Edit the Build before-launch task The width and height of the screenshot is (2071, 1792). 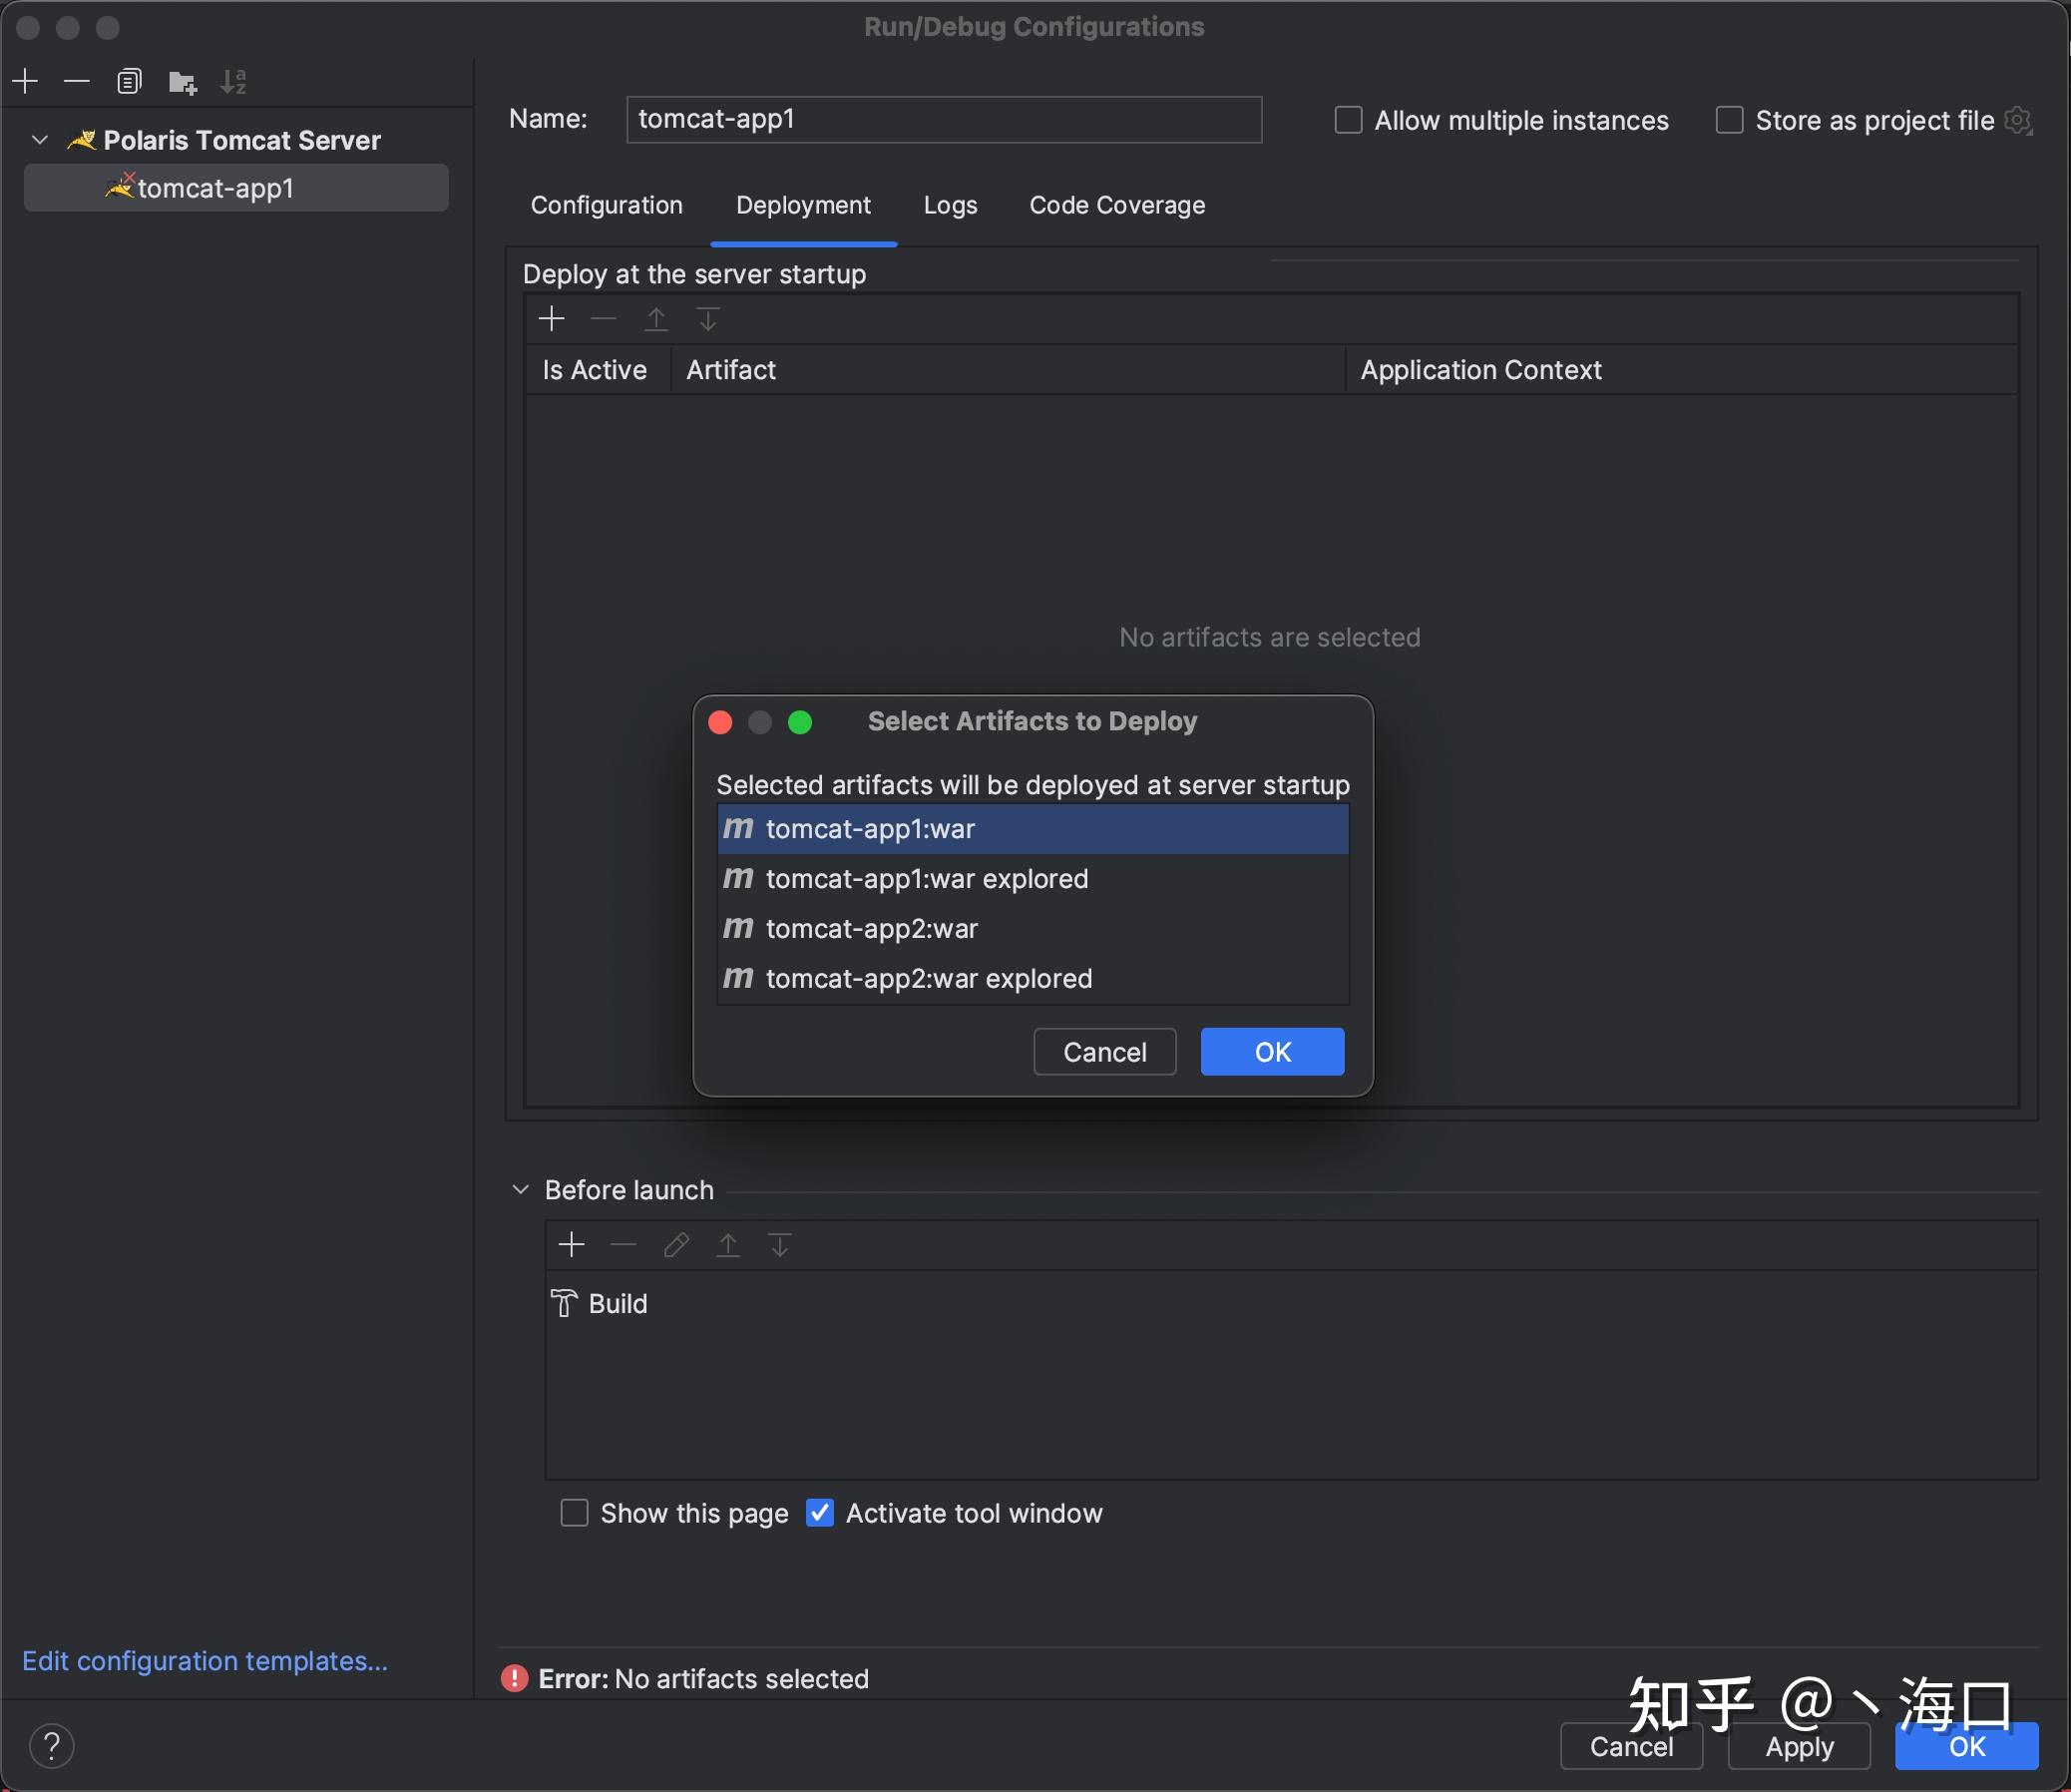click(x=676, y=1245)
